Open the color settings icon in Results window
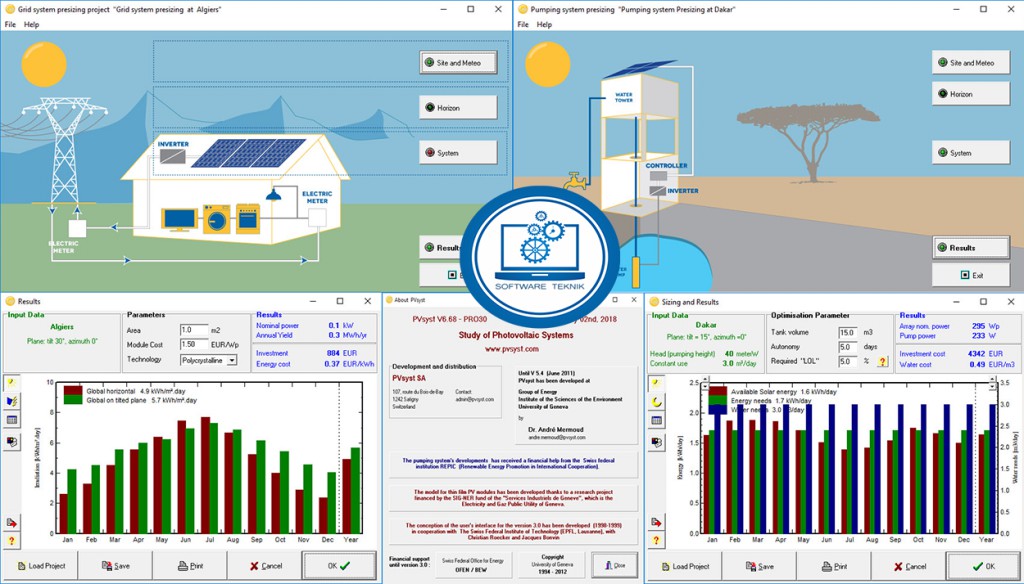 tap(11, 442)
